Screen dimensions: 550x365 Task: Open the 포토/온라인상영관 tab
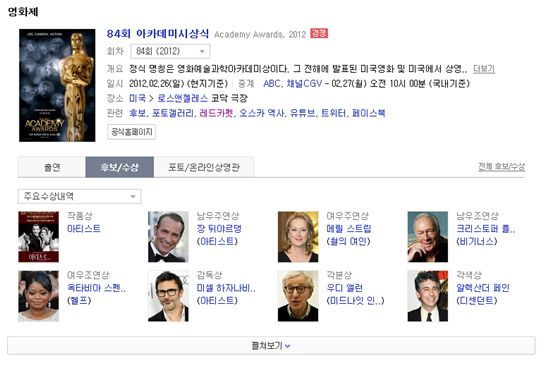[x=204, y=167]
